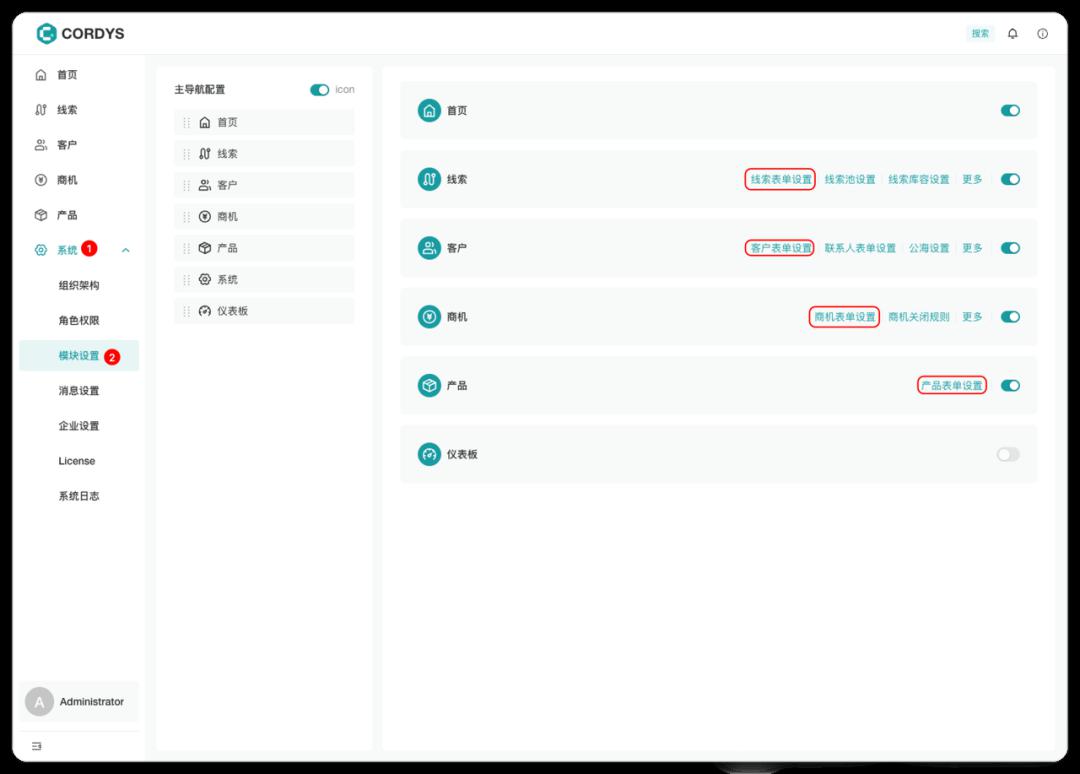The image size is (1080, 774).
Task: Click the notification bell icon
Action: tap(1012, 34)
